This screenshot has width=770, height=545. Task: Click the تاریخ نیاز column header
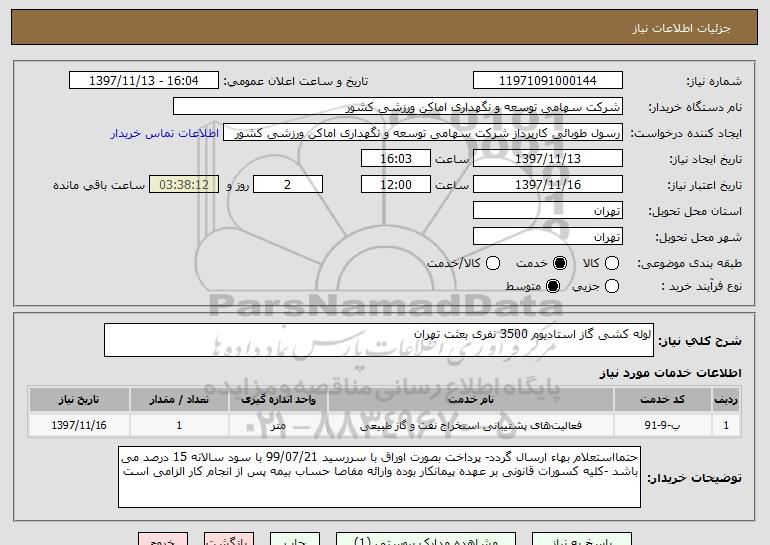(x=79, y=399)
